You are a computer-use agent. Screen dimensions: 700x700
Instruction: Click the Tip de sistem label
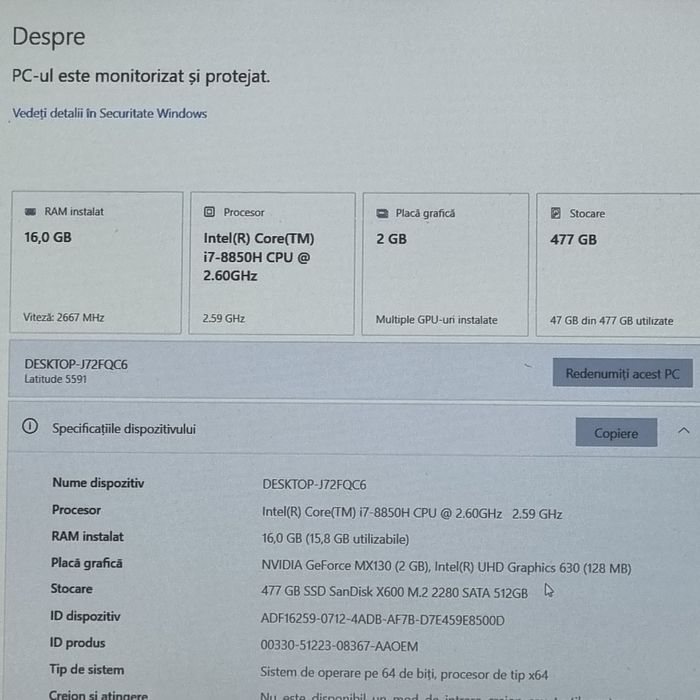87,670
